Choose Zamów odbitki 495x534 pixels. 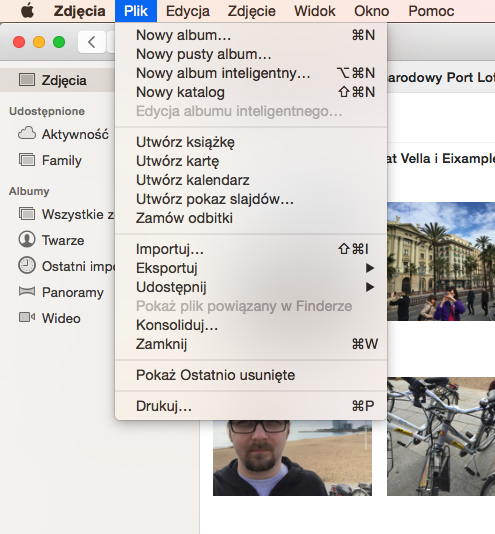tap(251, 218)
